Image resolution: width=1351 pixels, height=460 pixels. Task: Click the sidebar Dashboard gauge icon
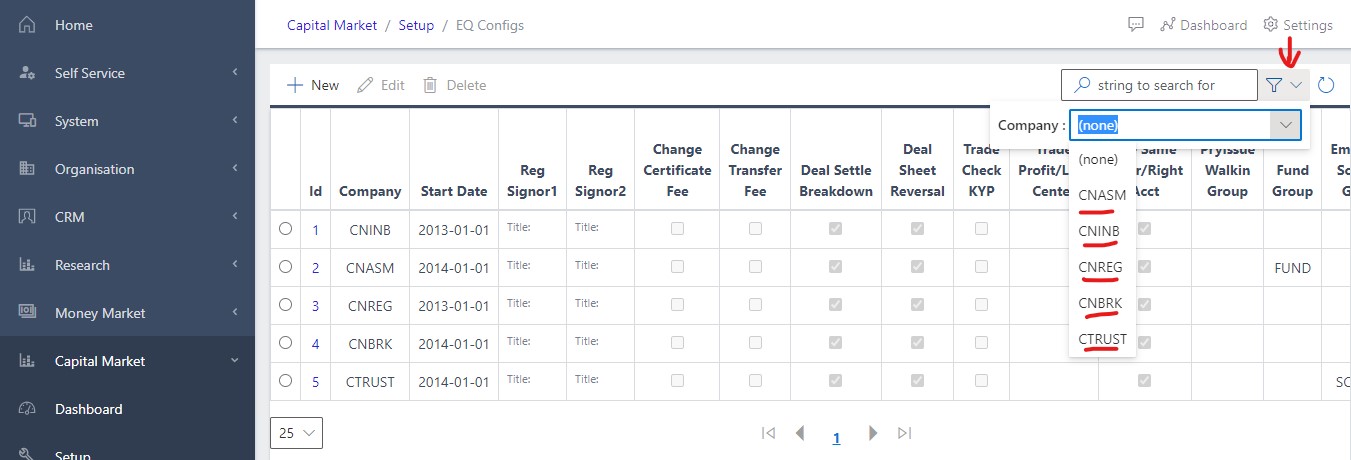tap(28, 409)
